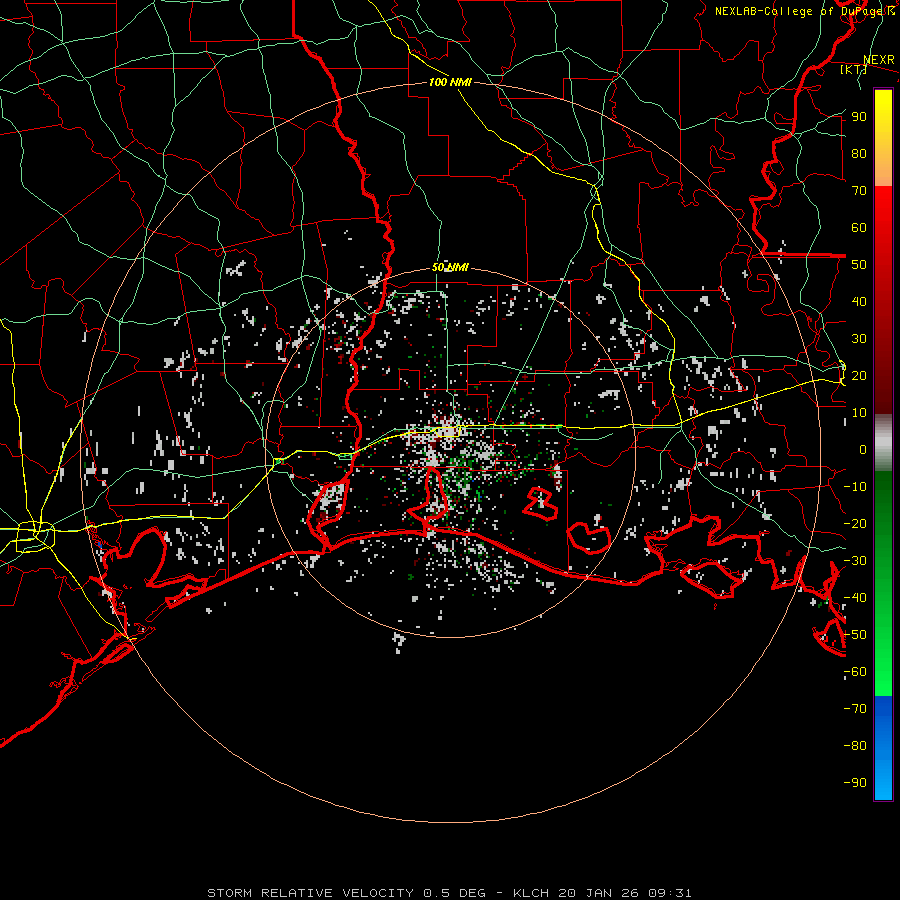Image resolution: width=900 pixels, height=900 pixels.
Task: Select the 50 value on velocity scale
Action: (859, 265)
